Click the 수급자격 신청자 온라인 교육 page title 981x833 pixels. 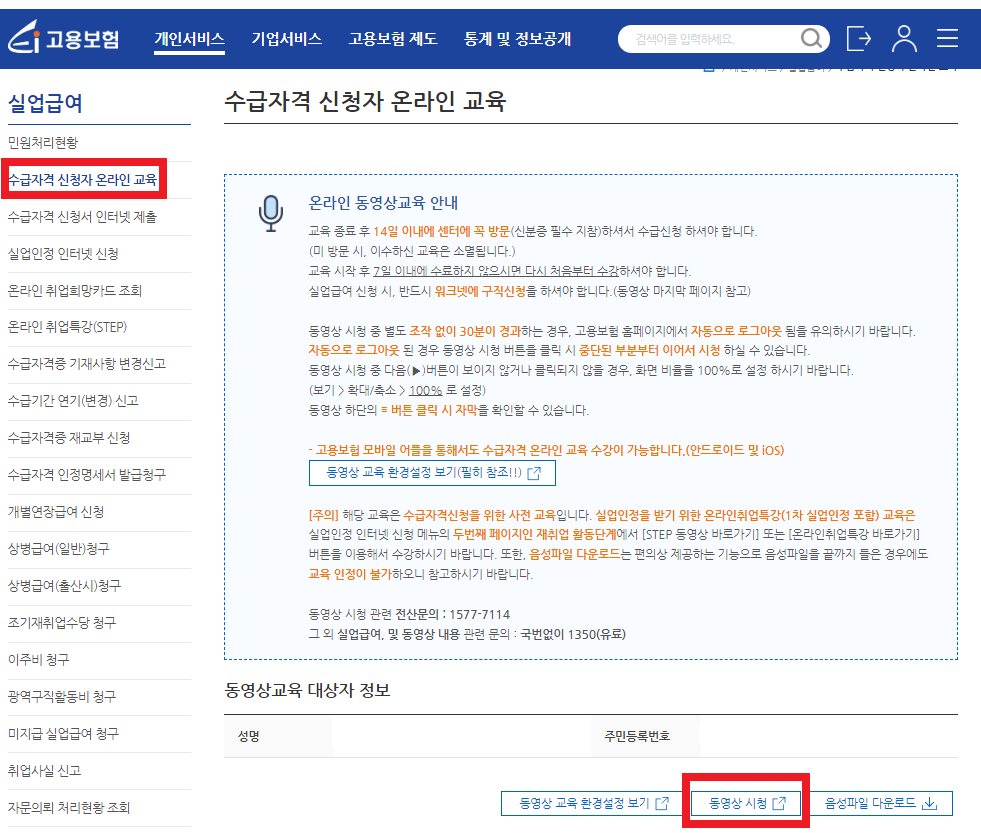[x=365, y=101]
